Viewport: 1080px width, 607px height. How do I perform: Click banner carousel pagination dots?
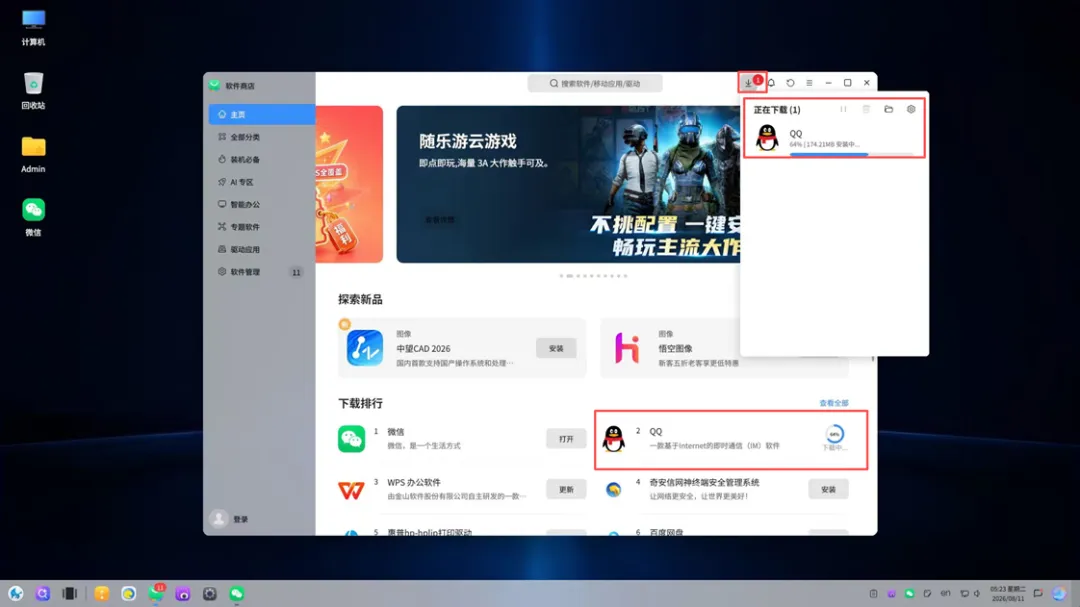[x=593, y=276]
